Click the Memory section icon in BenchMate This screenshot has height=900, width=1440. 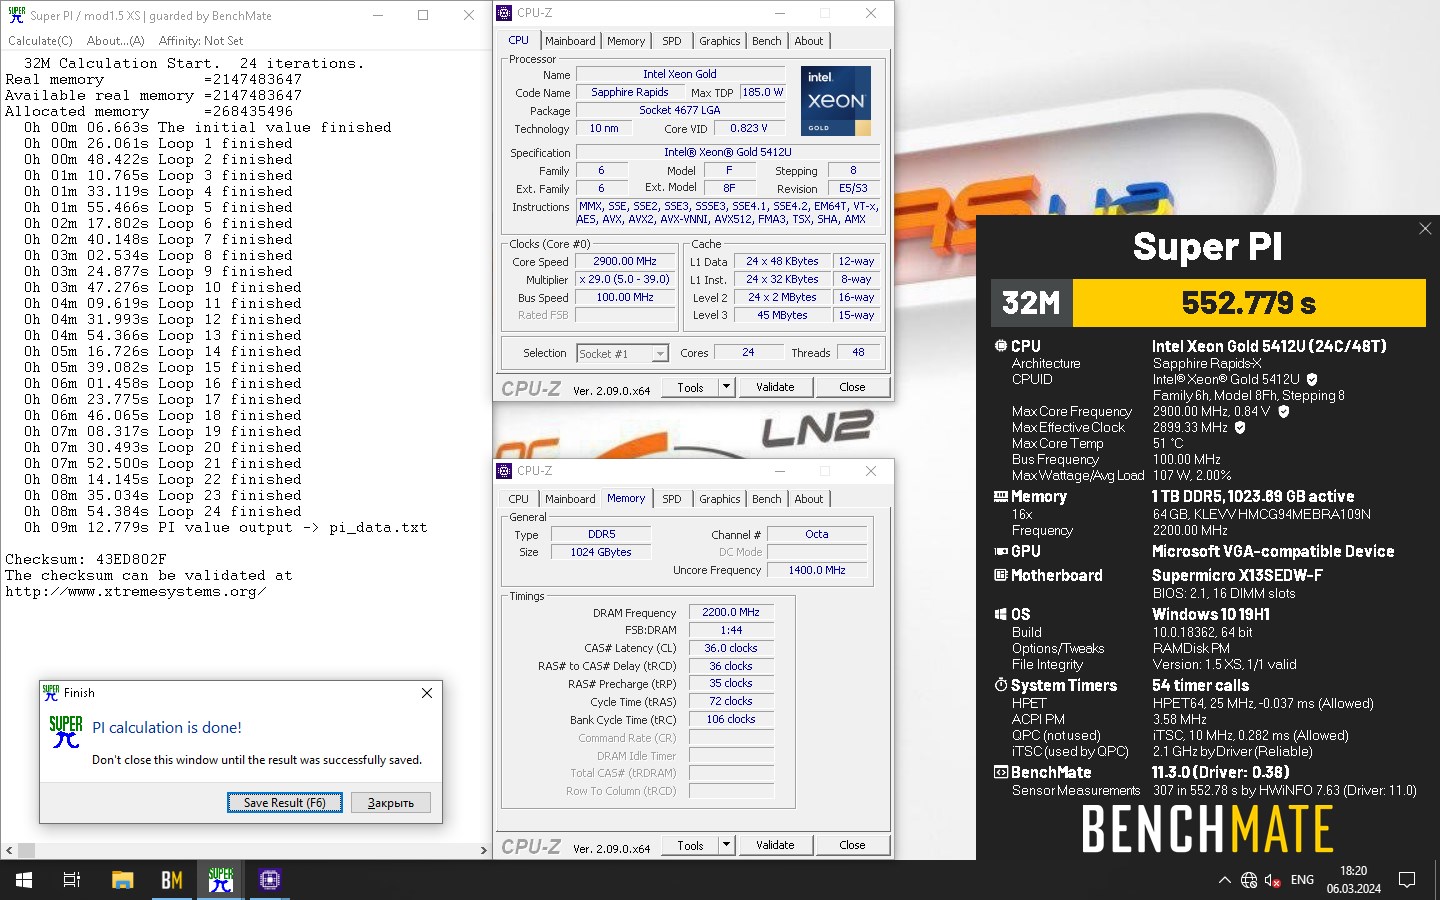click(1000, 496)
